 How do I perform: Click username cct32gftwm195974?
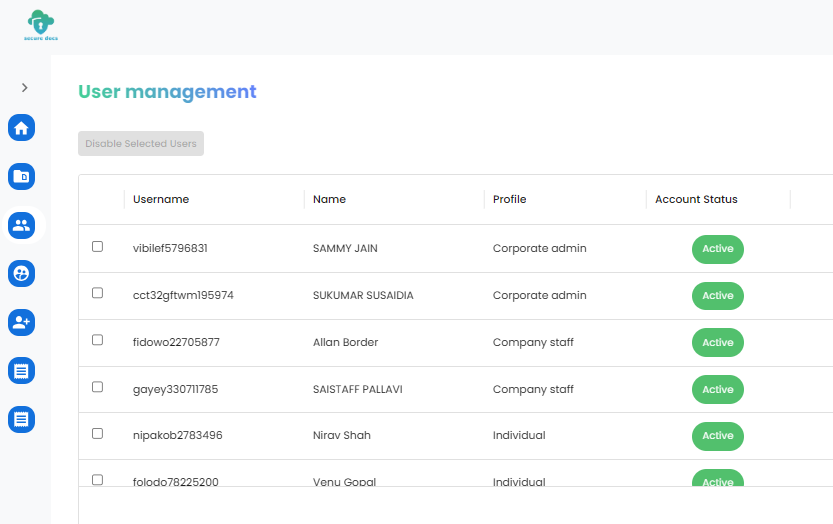point(183,295)
